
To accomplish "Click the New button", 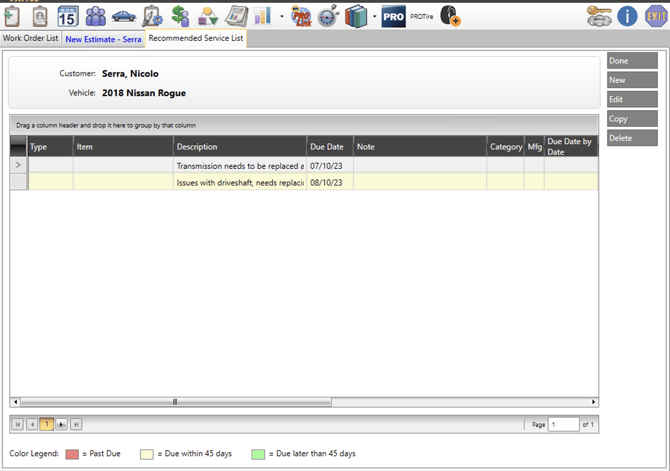I will [632, 80].
